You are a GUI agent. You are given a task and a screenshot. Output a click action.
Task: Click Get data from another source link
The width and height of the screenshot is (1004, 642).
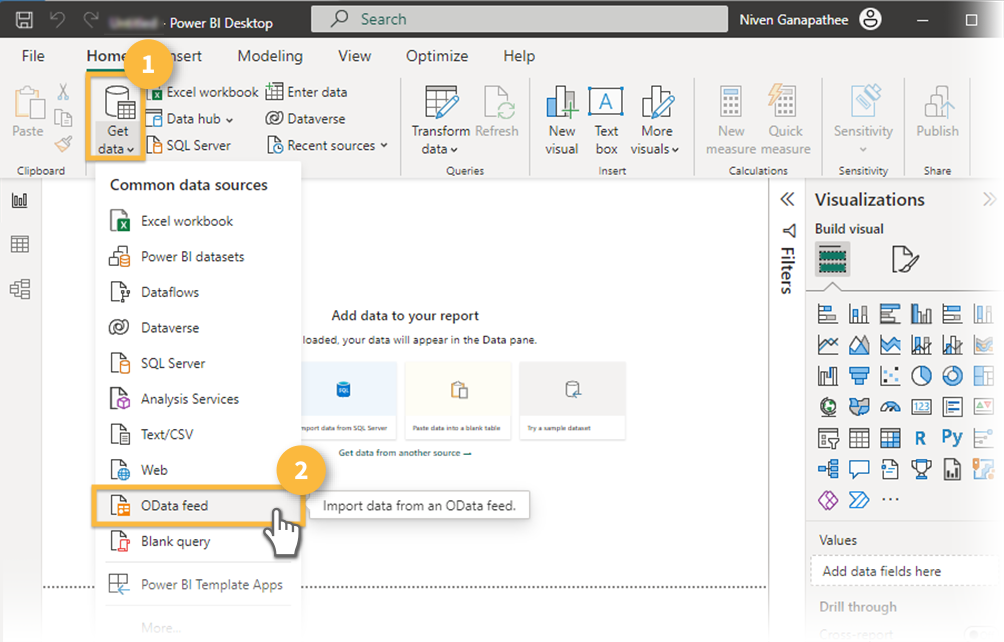405,453
